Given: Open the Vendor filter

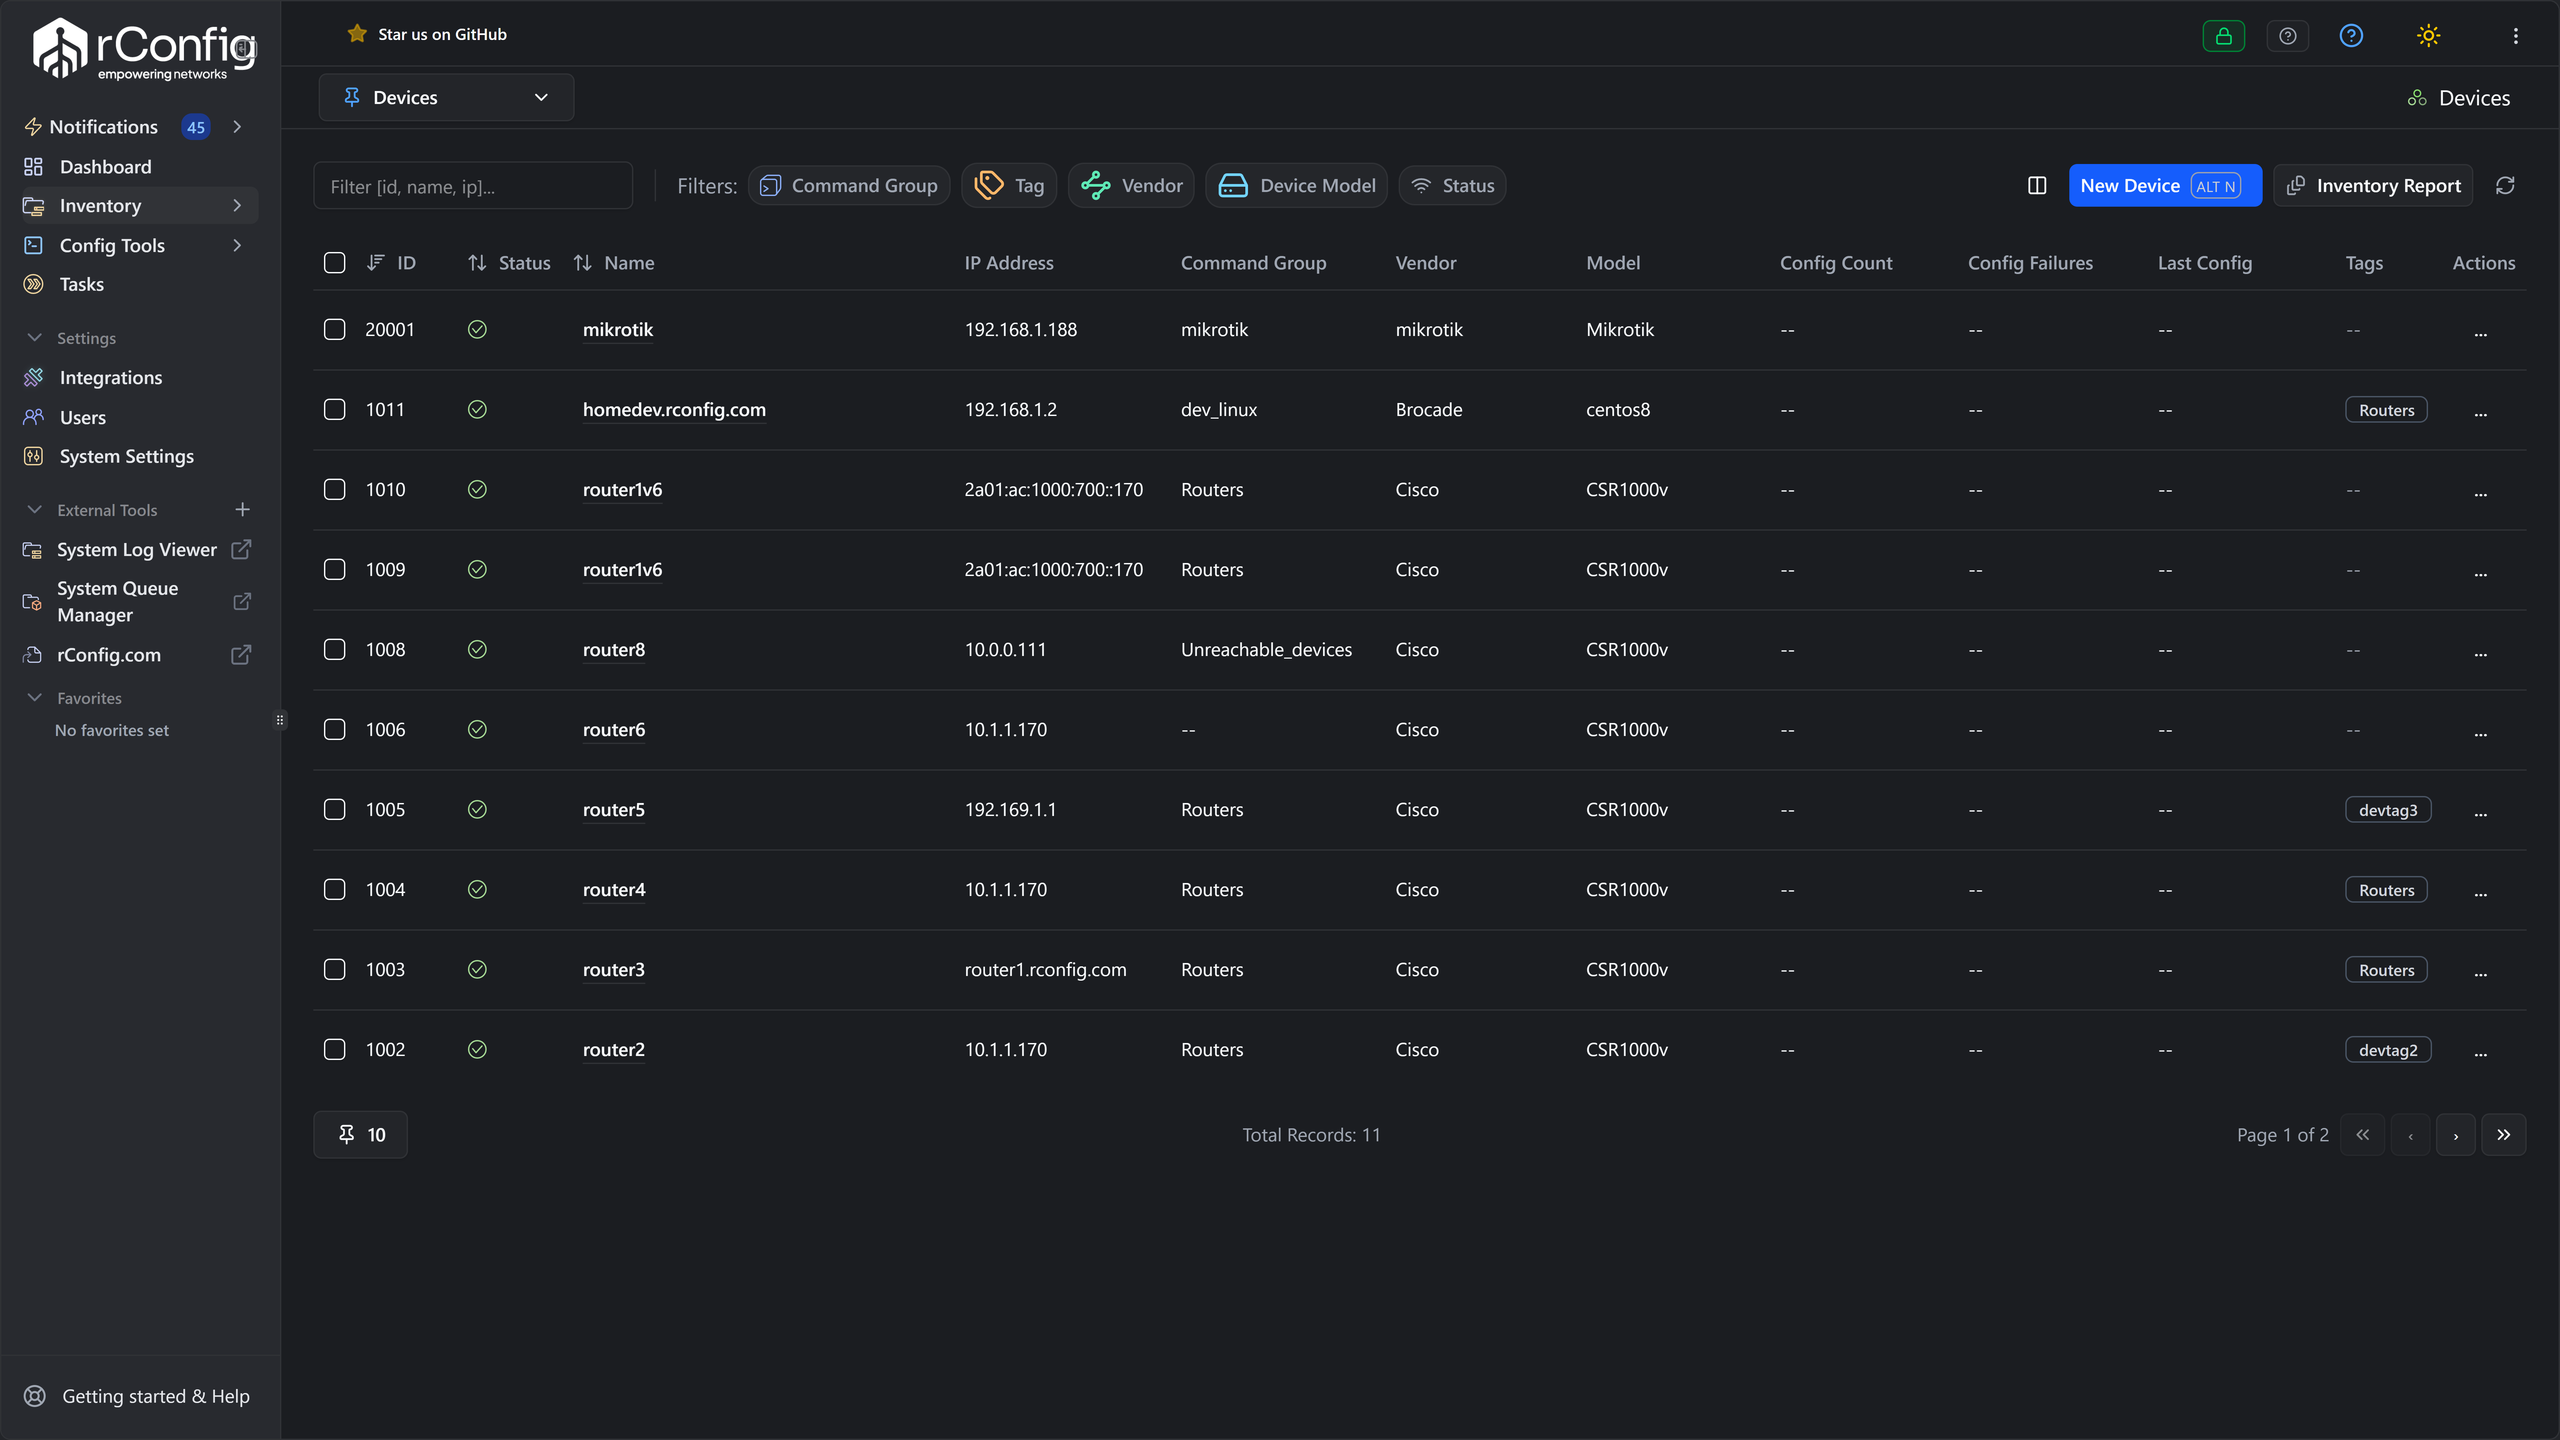Looking at the screenshot, I should point(1131,186).
